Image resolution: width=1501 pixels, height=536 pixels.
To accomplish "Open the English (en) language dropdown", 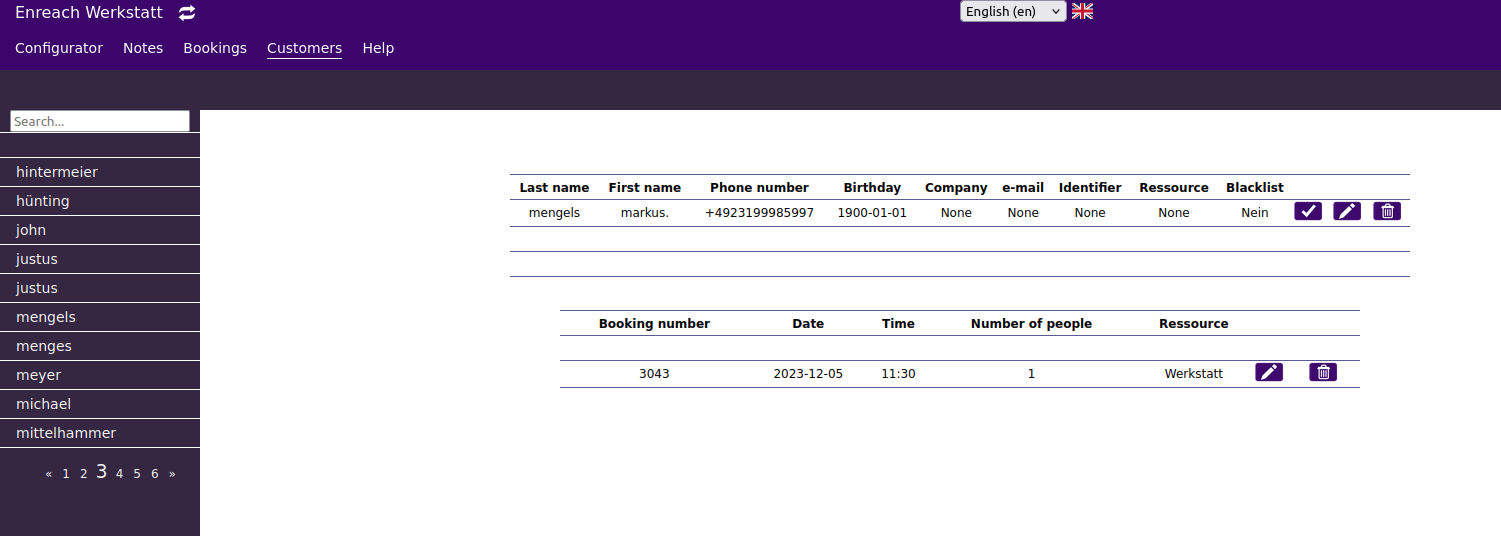I will pyautogui.click(x=1013, y=11).
